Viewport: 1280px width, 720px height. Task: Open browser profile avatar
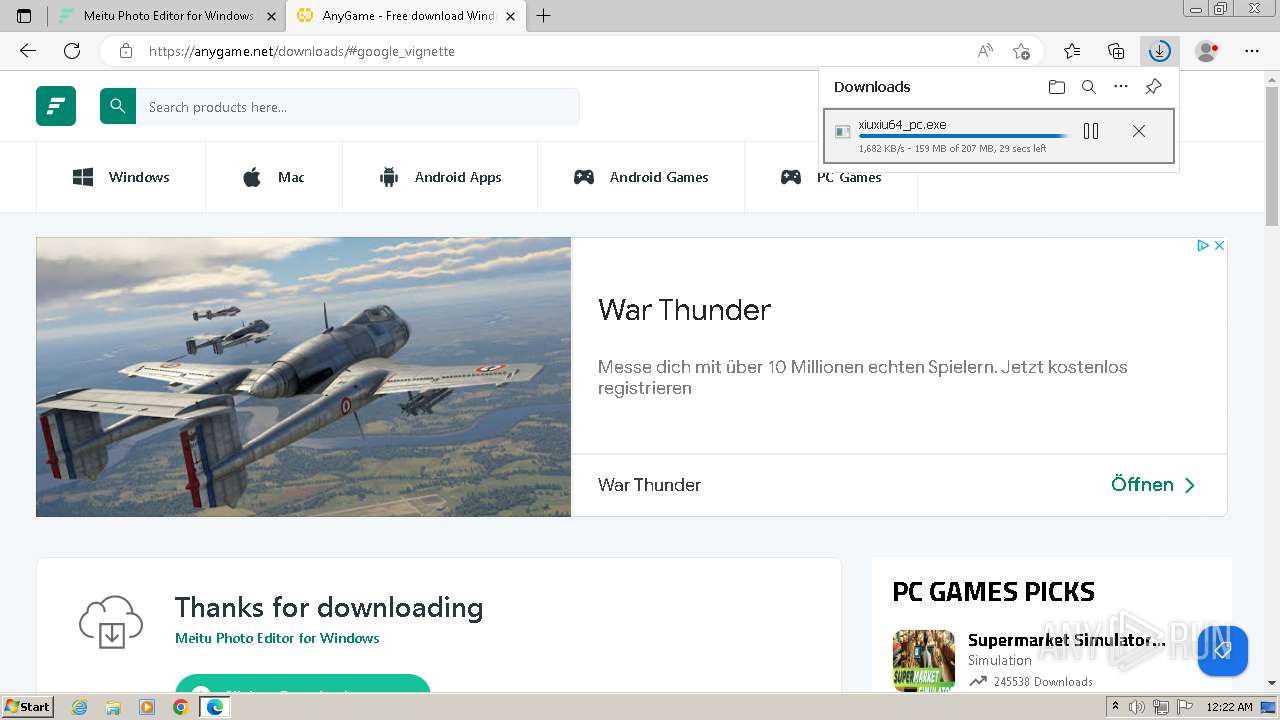pos(1207,51)
